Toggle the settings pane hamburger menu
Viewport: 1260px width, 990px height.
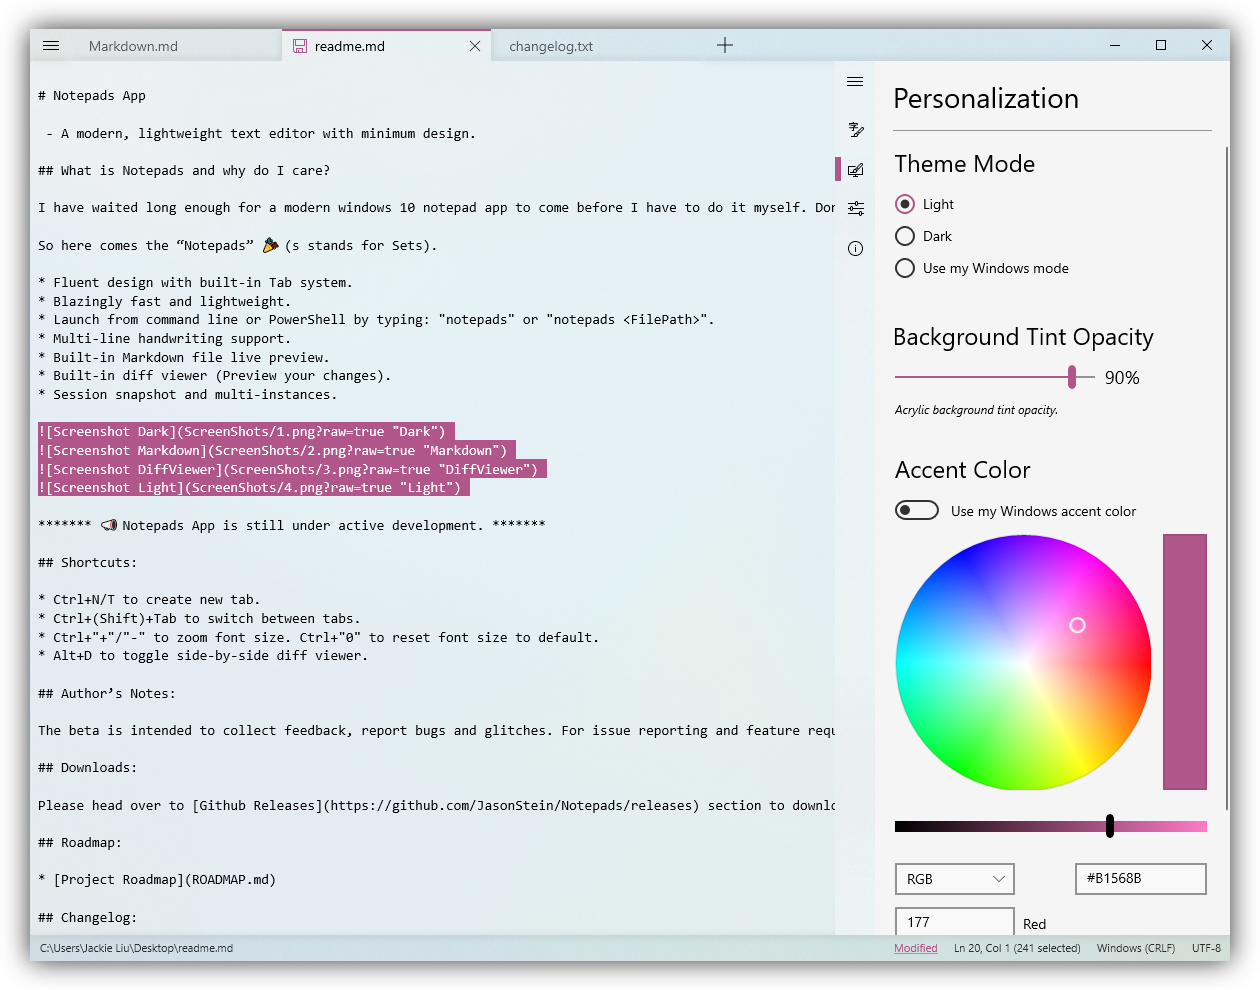point(855,82)
